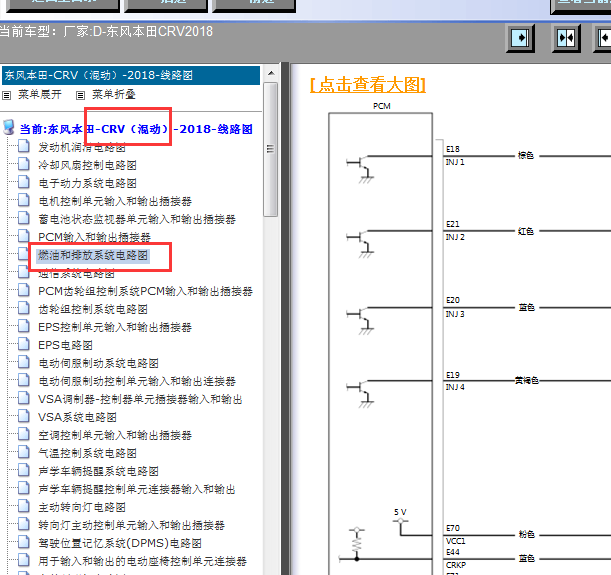Click the 粉色 wire color label
Viewport: 611px width, 575px height.
tap(526, 534)
